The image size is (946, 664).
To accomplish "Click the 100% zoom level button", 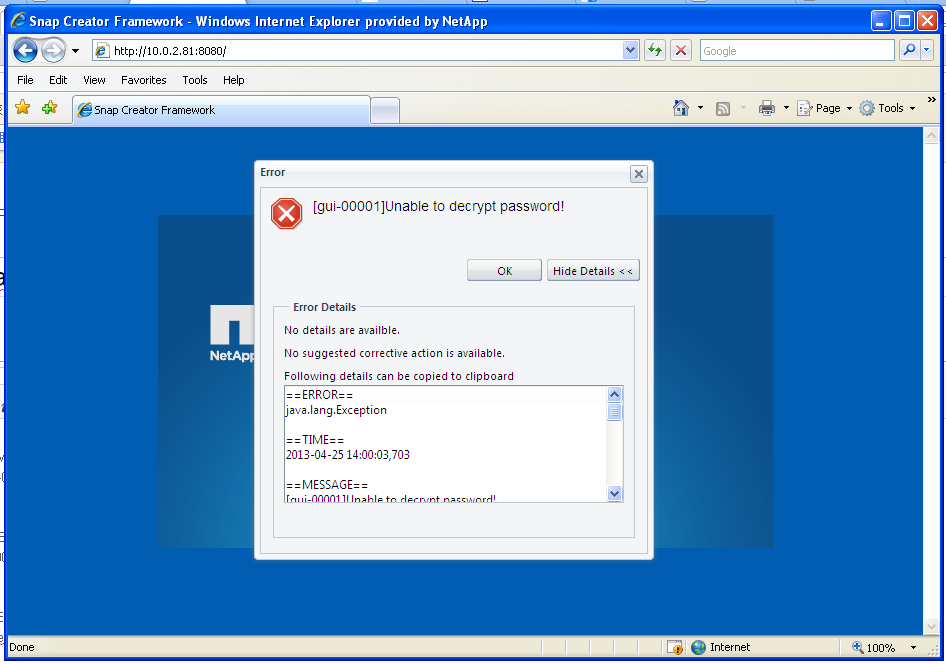I will pyautogui.click(x=874, y=648).
